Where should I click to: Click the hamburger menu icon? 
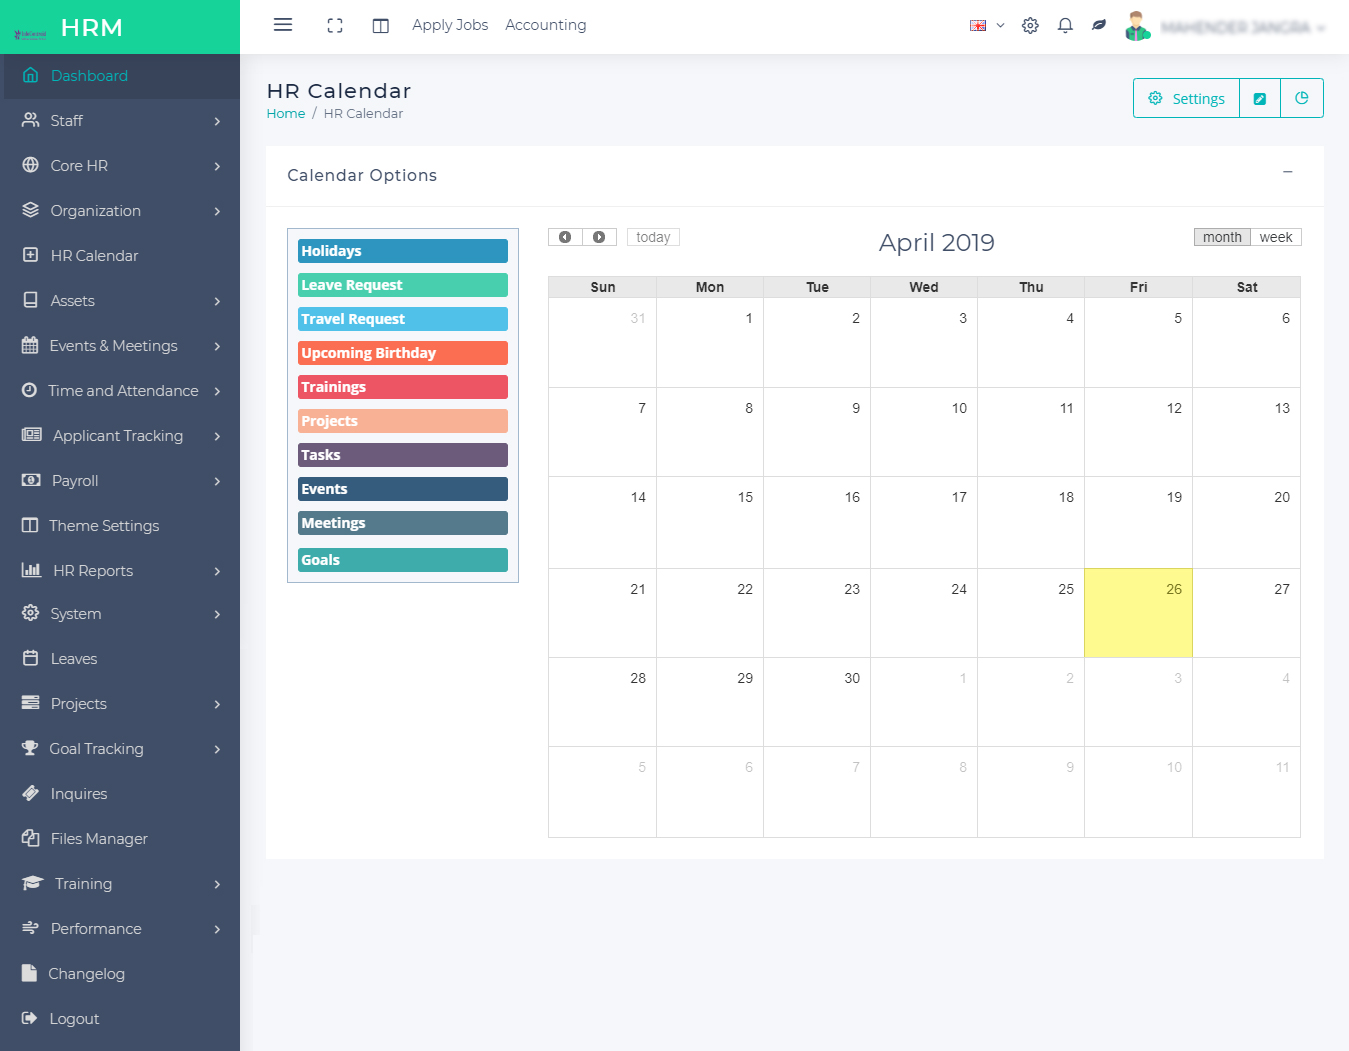[283, 25]
